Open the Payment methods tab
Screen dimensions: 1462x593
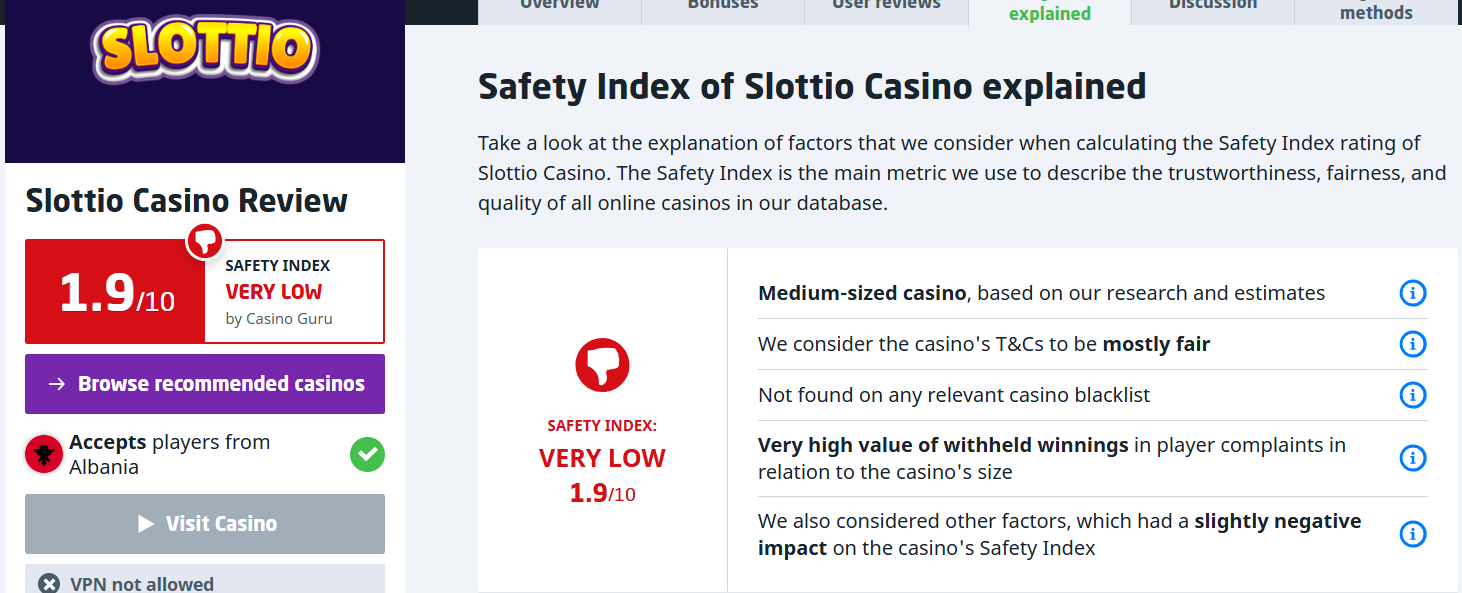pos(1376,10)
